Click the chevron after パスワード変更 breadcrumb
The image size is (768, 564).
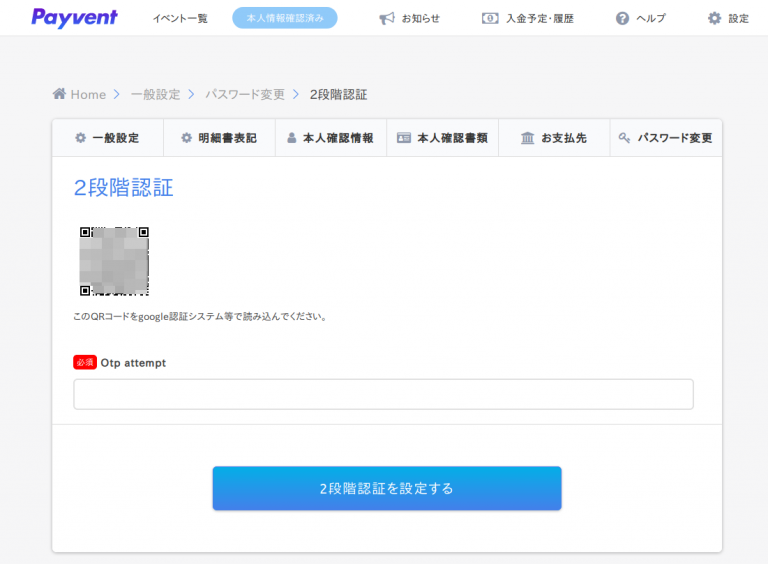click(x=296, y=94)
